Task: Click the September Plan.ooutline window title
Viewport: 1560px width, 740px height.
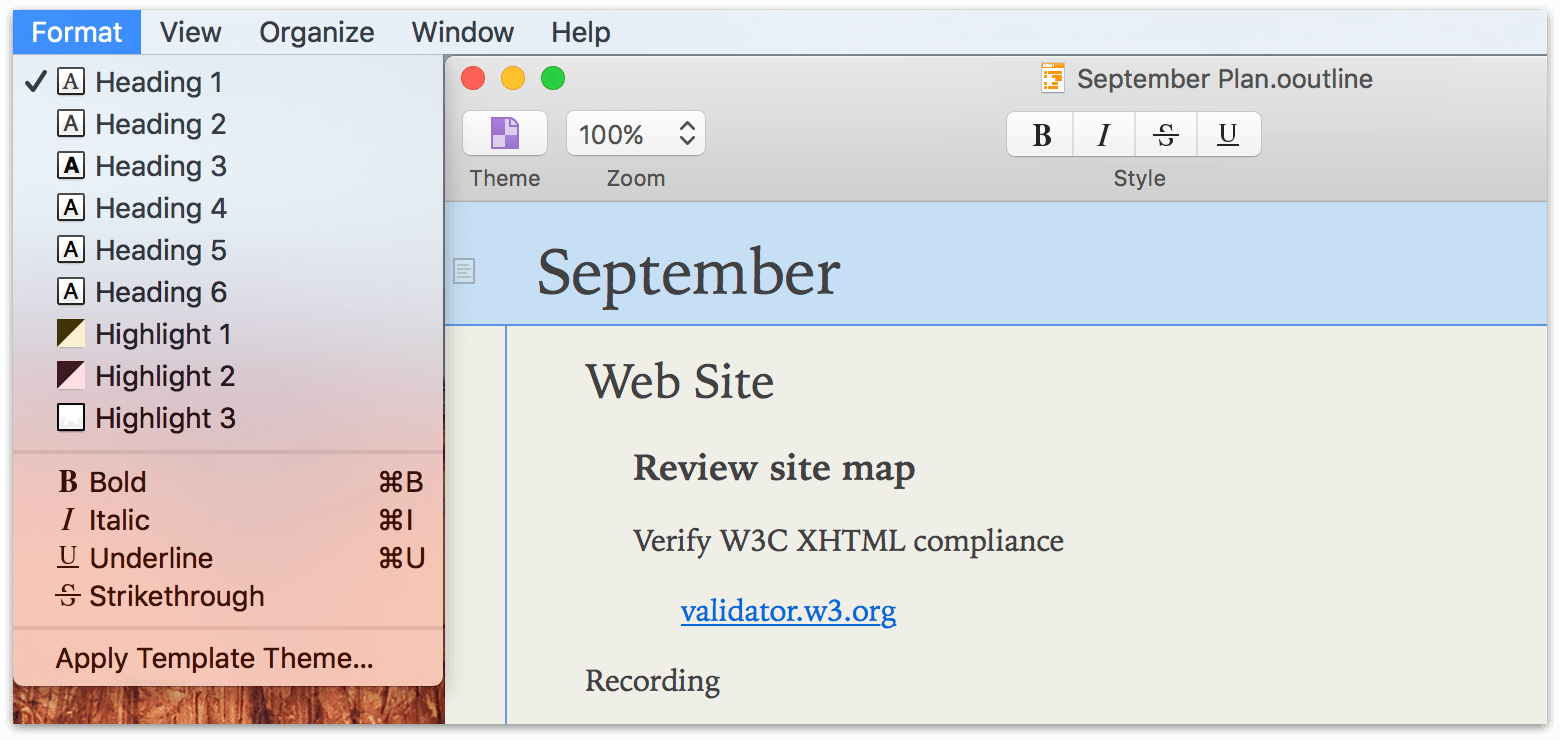Action: click(x=1225, y=79)
